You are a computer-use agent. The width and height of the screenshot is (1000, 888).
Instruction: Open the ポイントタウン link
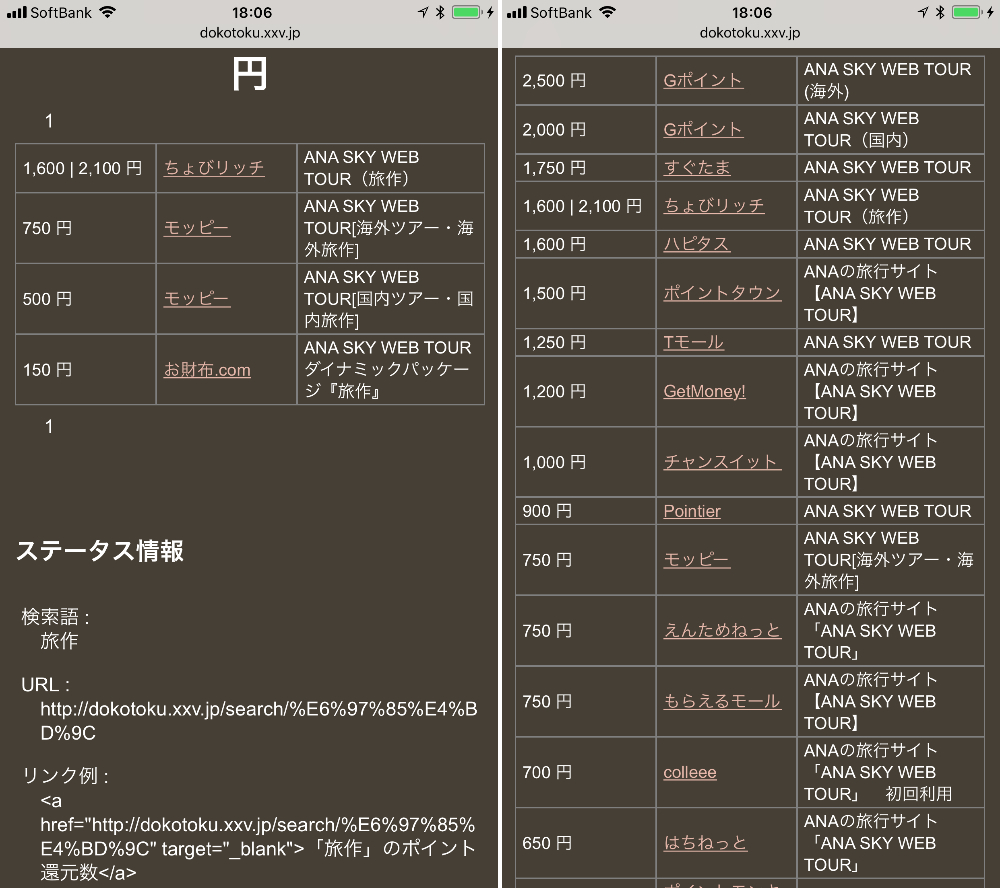click(x=722, y=293)
